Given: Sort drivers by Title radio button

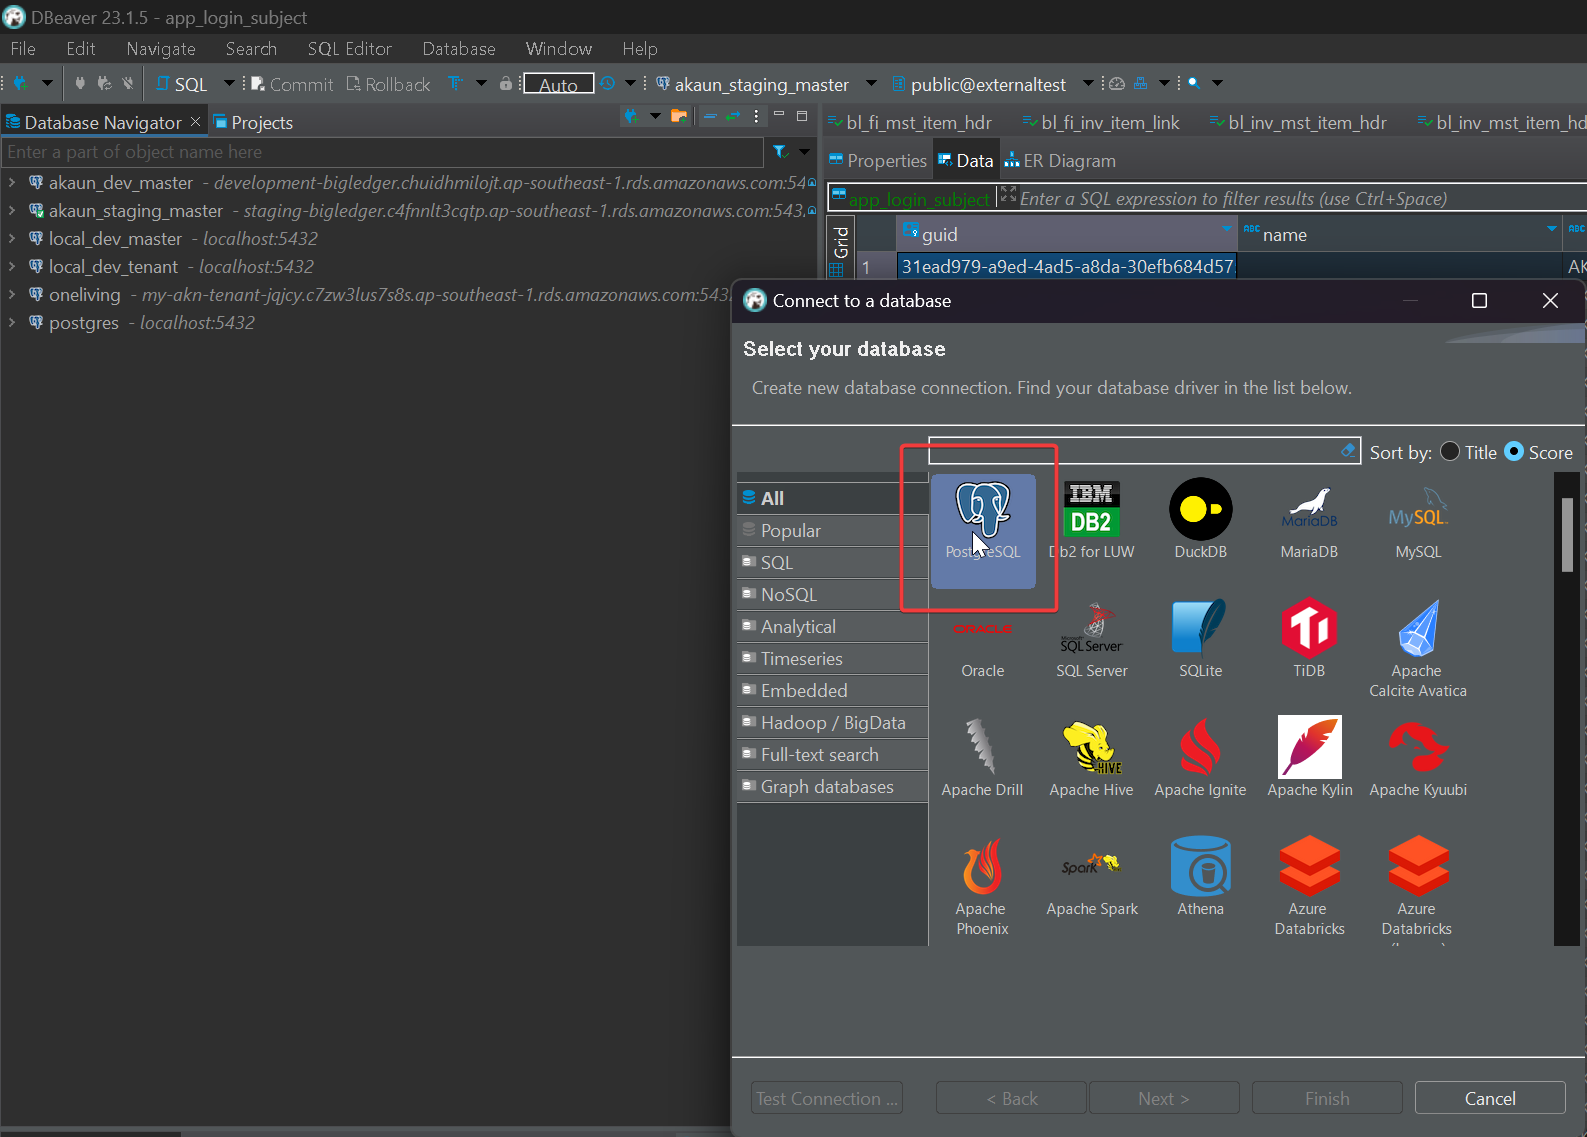Looking at the screenshot, I should (x=1450, y=452).
